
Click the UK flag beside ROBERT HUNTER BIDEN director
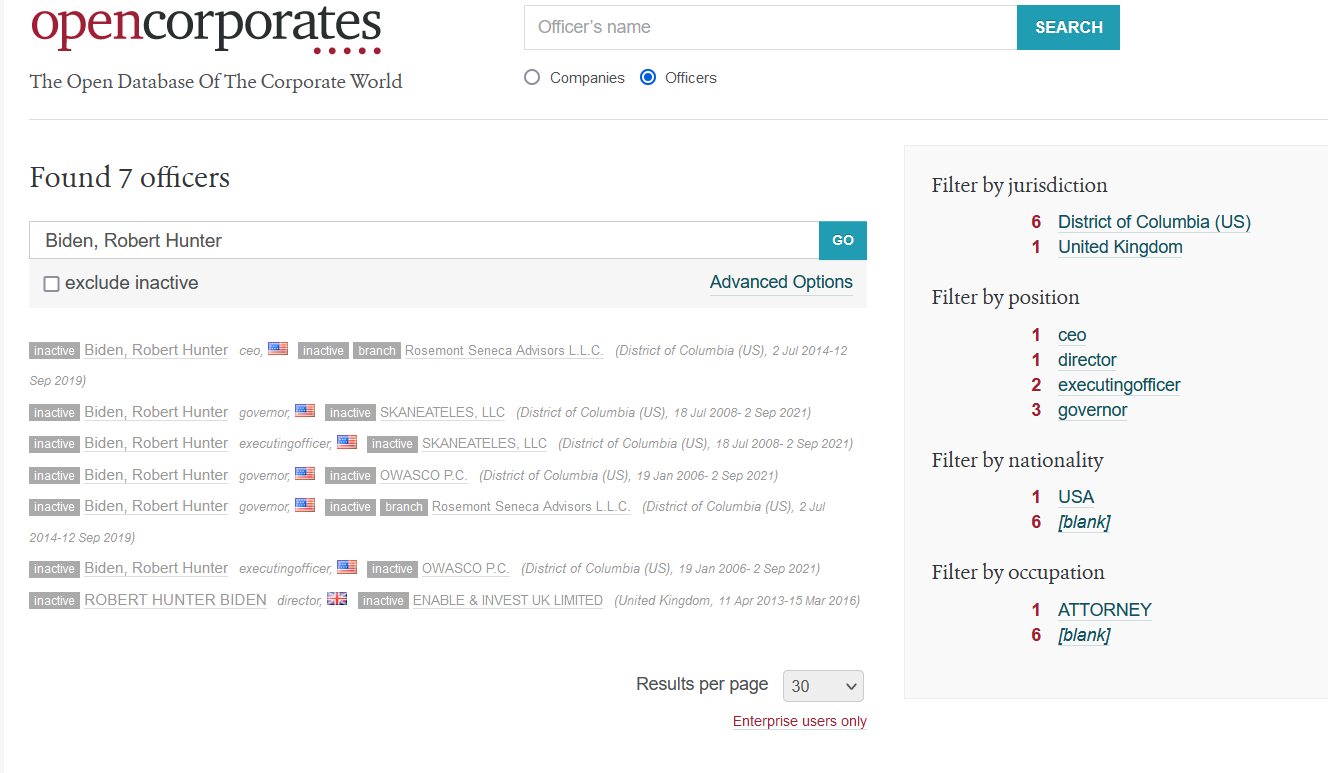click(337, 599)
